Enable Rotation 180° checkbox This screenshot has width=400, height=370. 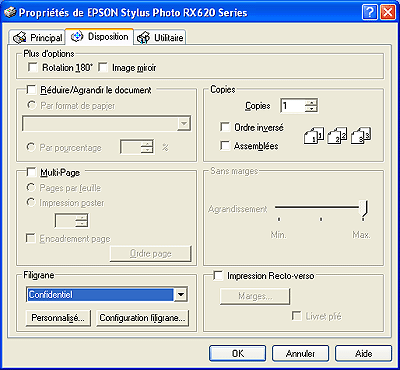tap(33, 68)
